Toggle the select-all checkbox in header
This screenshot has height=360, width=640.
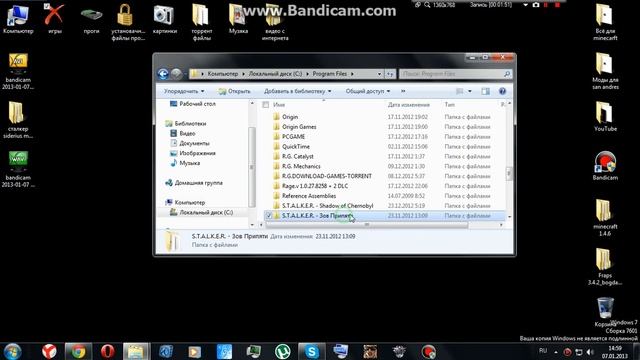pyautogui.click(x=266, y=105)
